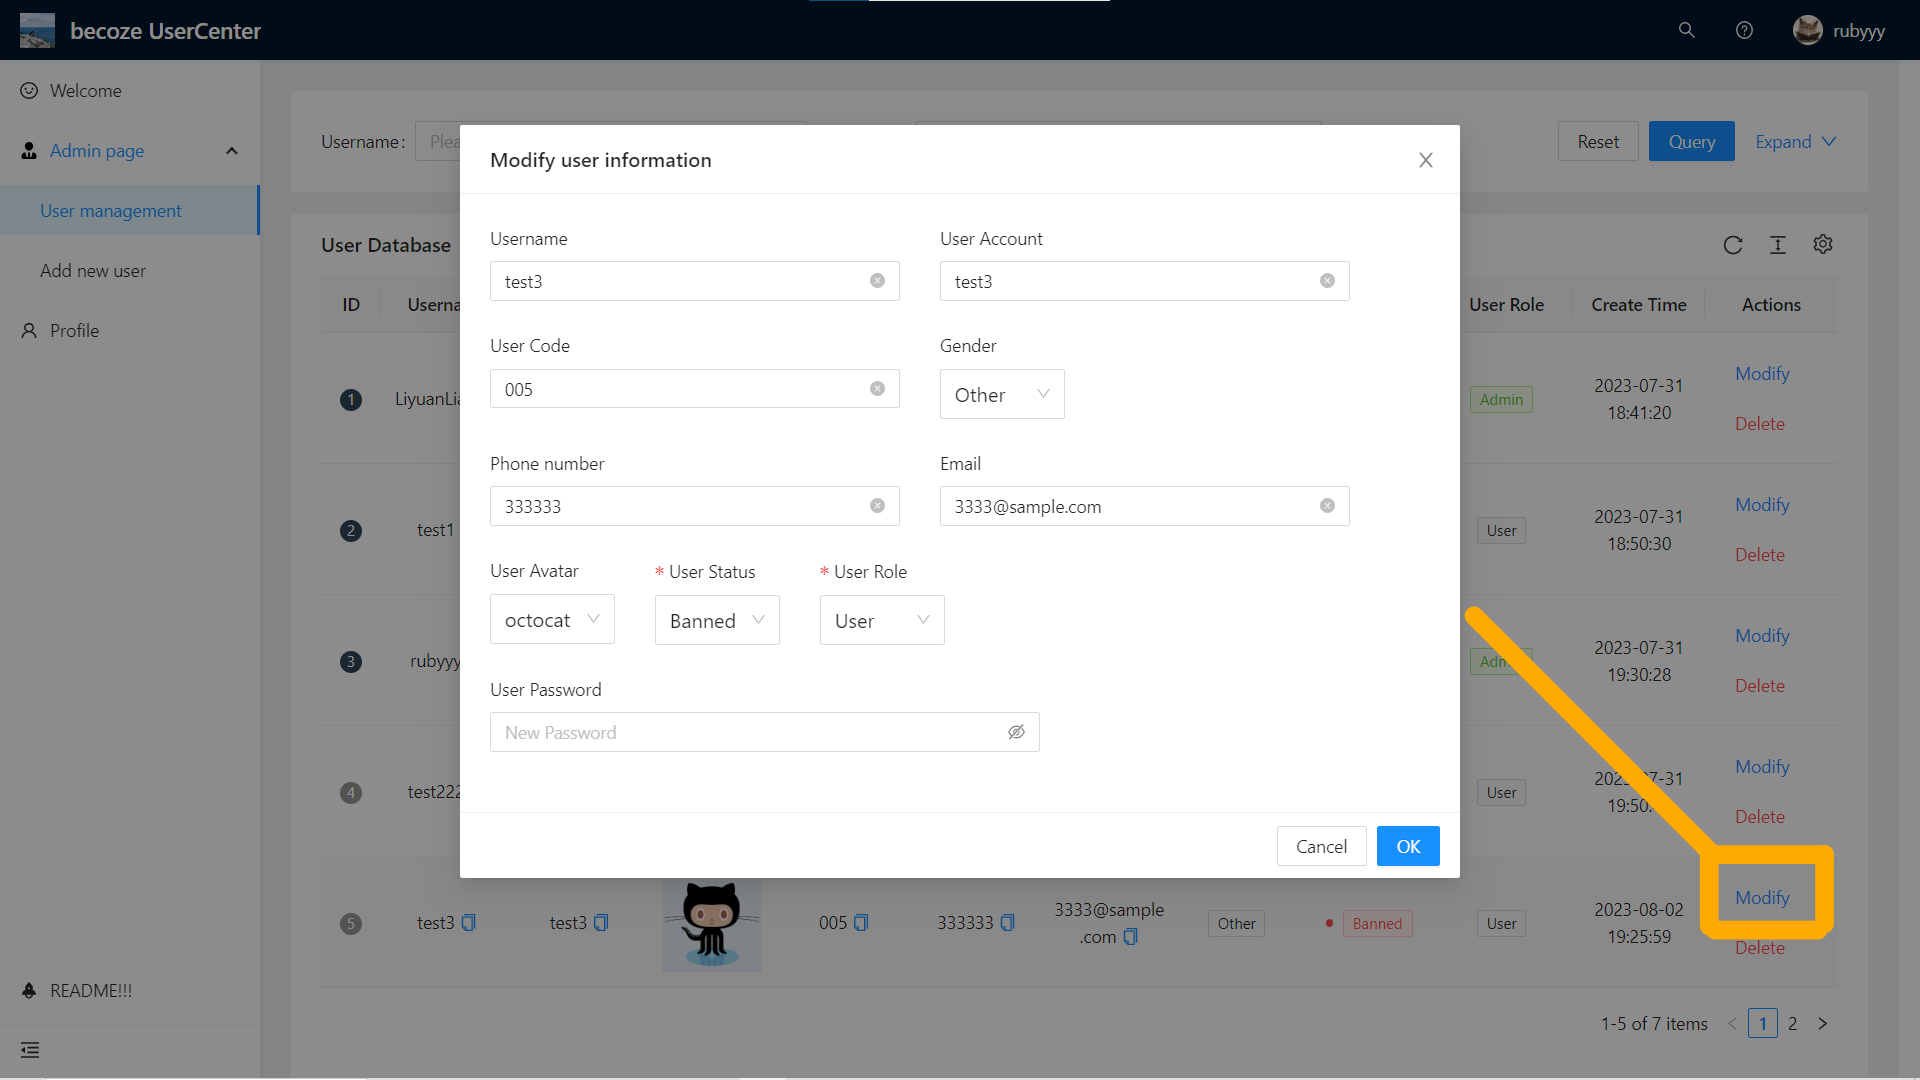This screenshot has width=1920, height=1080.
Task: Clear the Username field with its clear icon
Action: coord(877,281)
